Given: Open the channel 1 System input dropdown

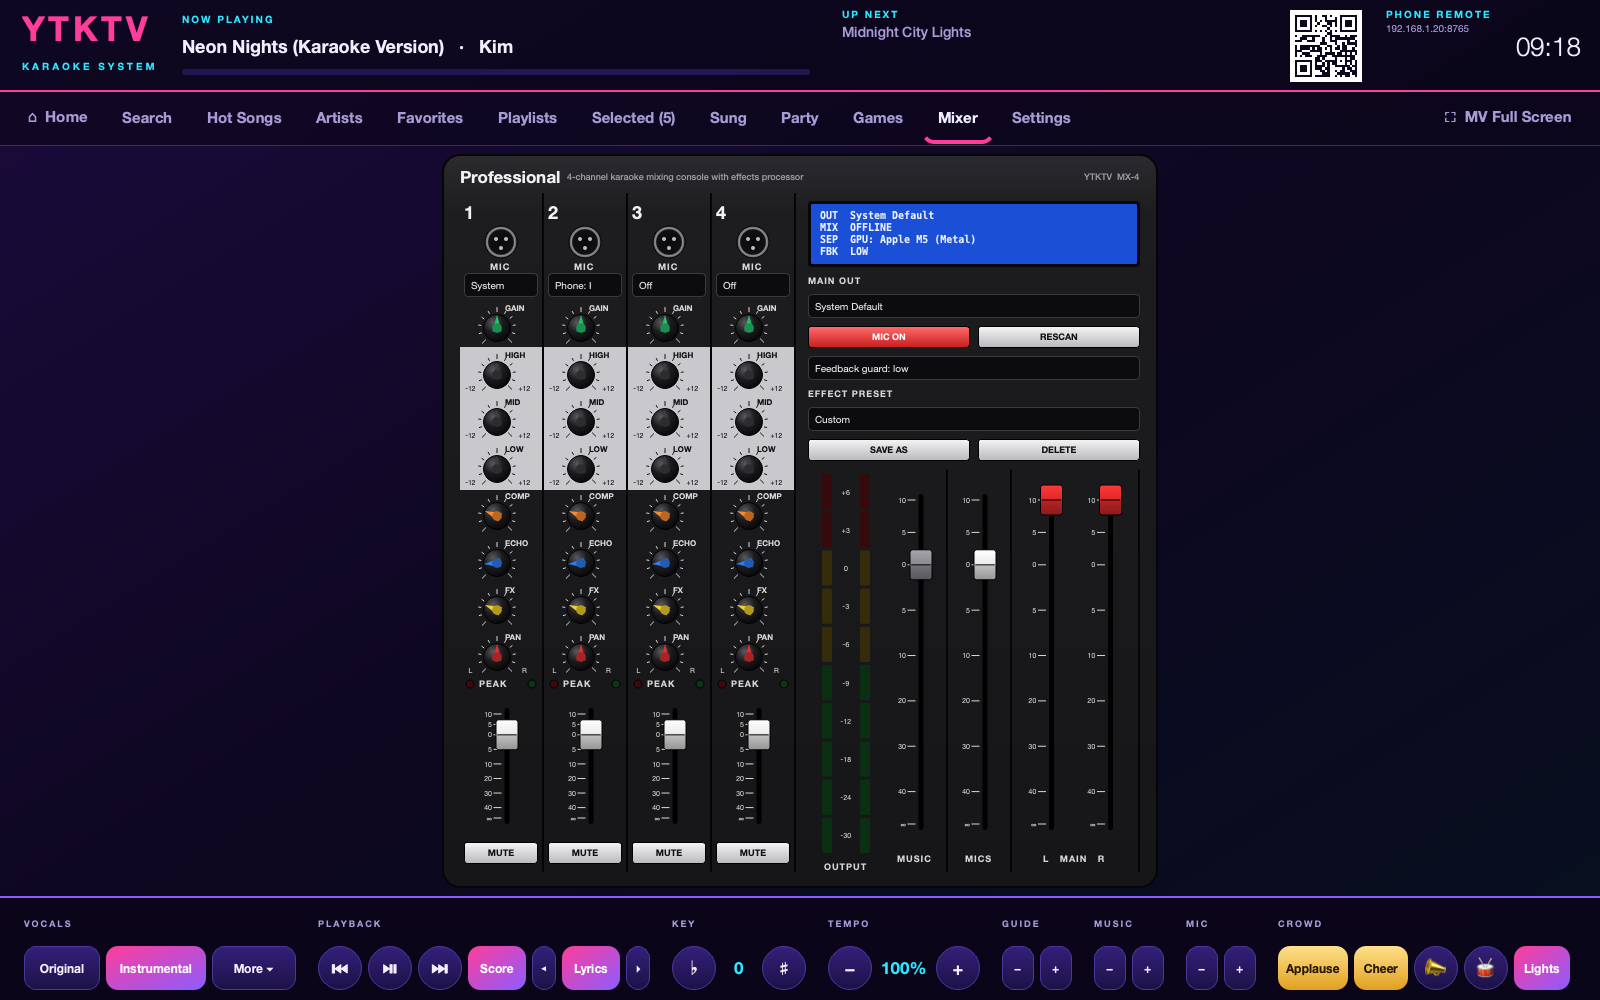Looking at the screenshot, I should point(501,285).
